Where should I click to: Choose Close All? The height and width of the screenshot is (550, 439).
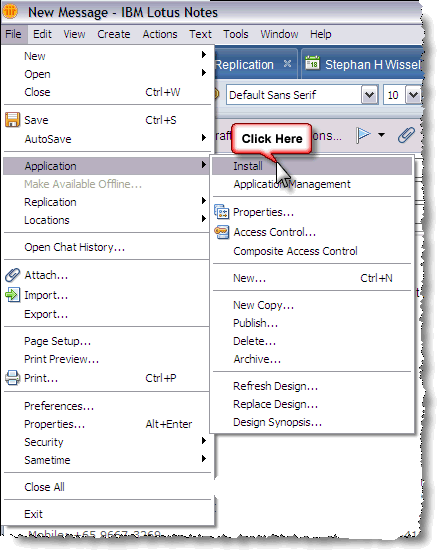click(107, 487)
